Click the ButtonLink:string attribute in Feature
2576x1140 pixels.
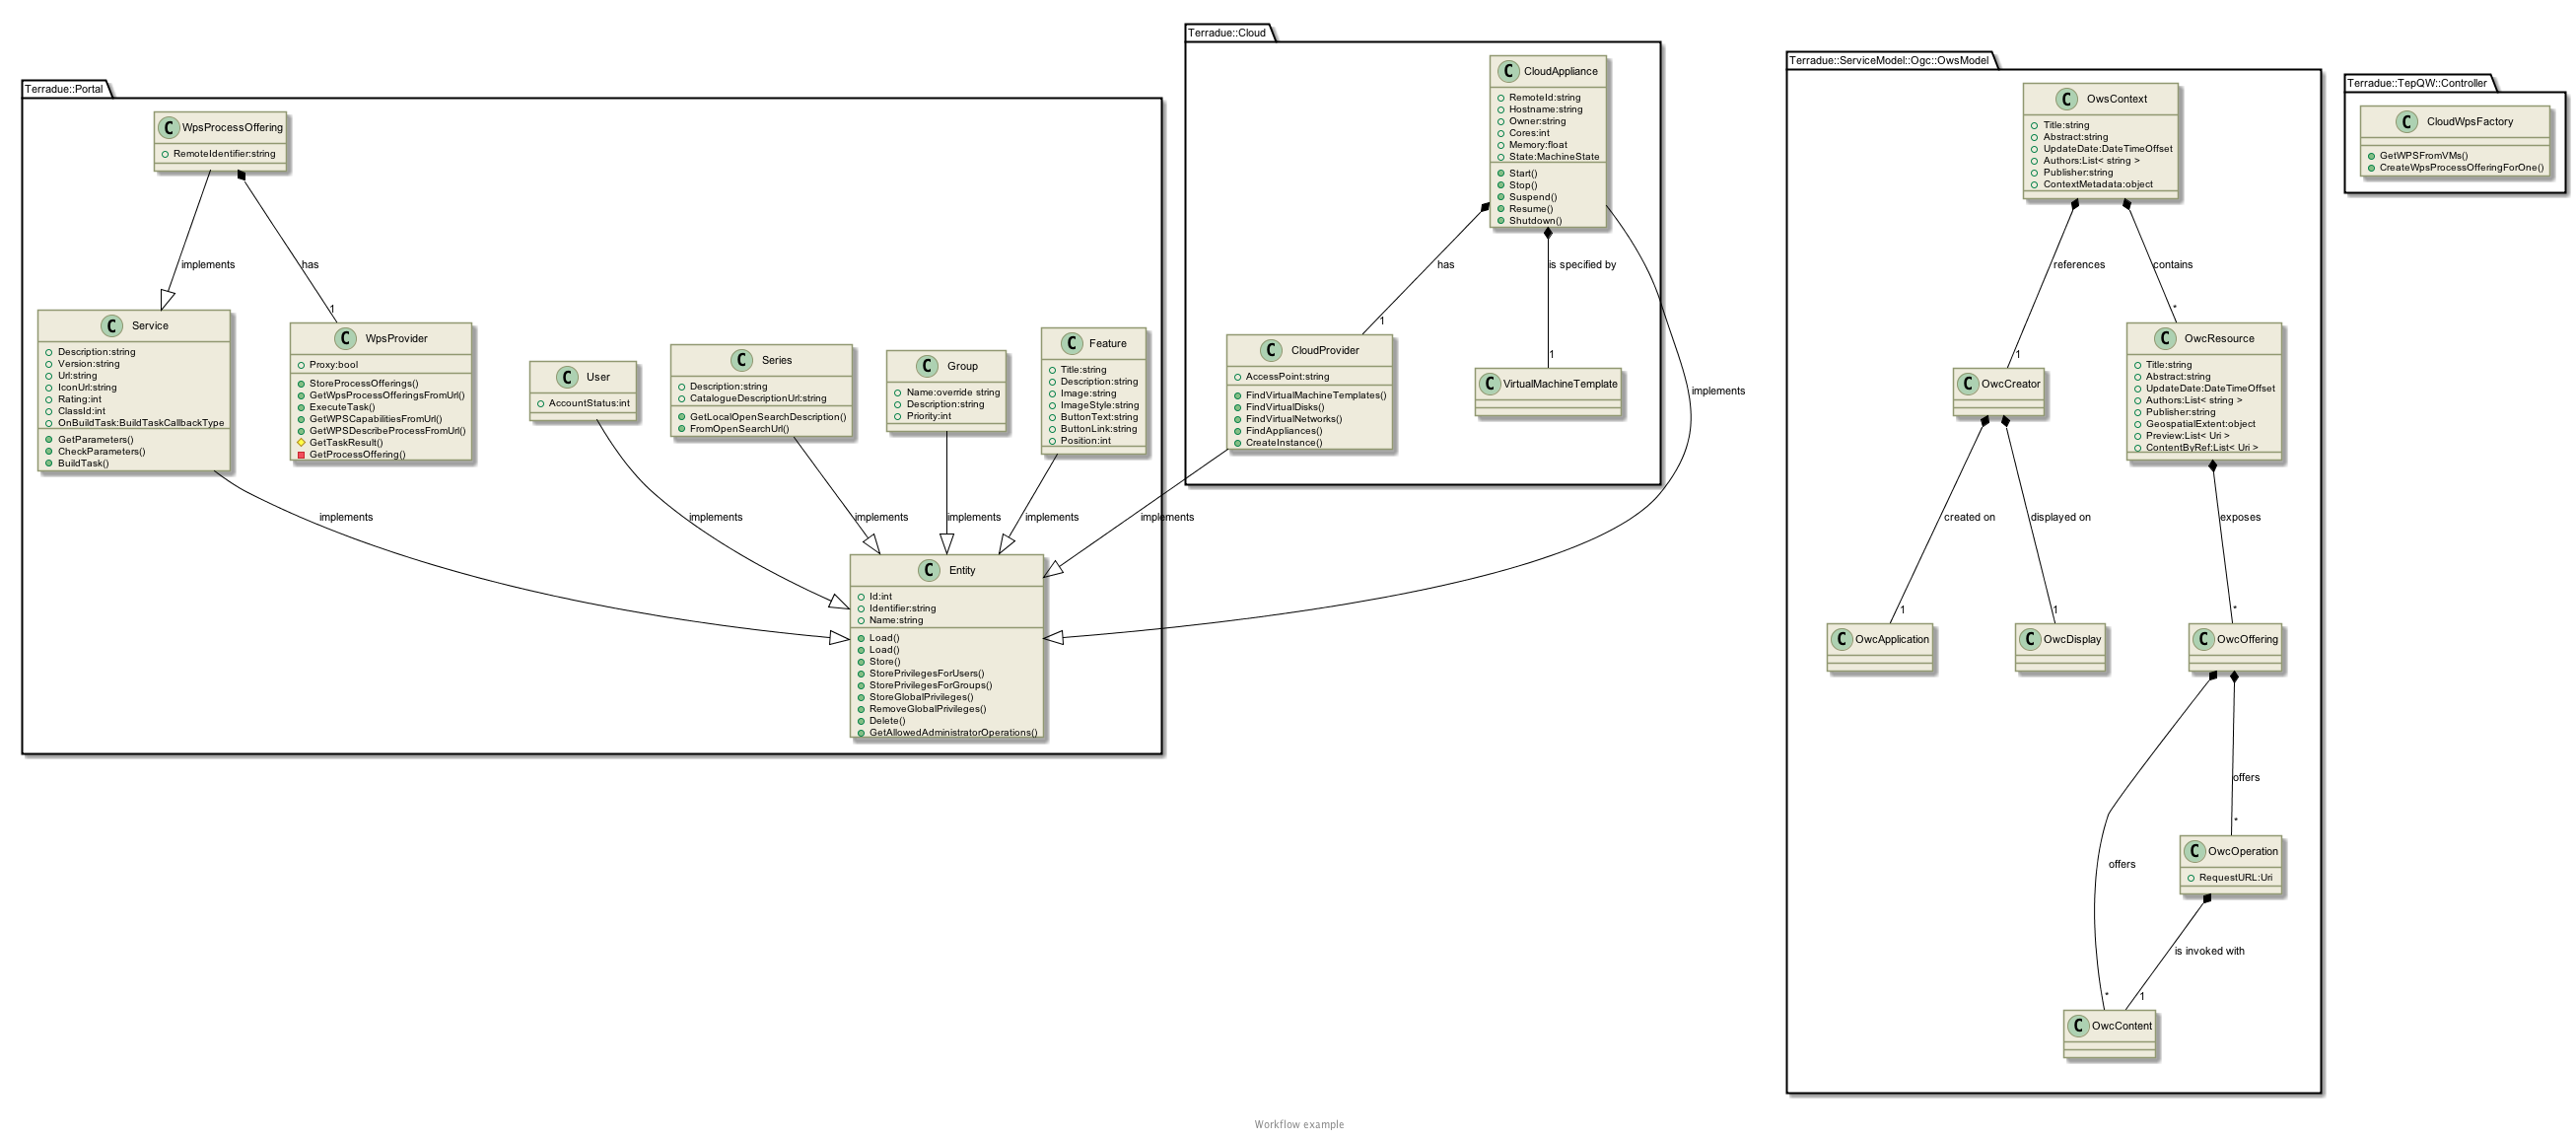pos(1099,429)
